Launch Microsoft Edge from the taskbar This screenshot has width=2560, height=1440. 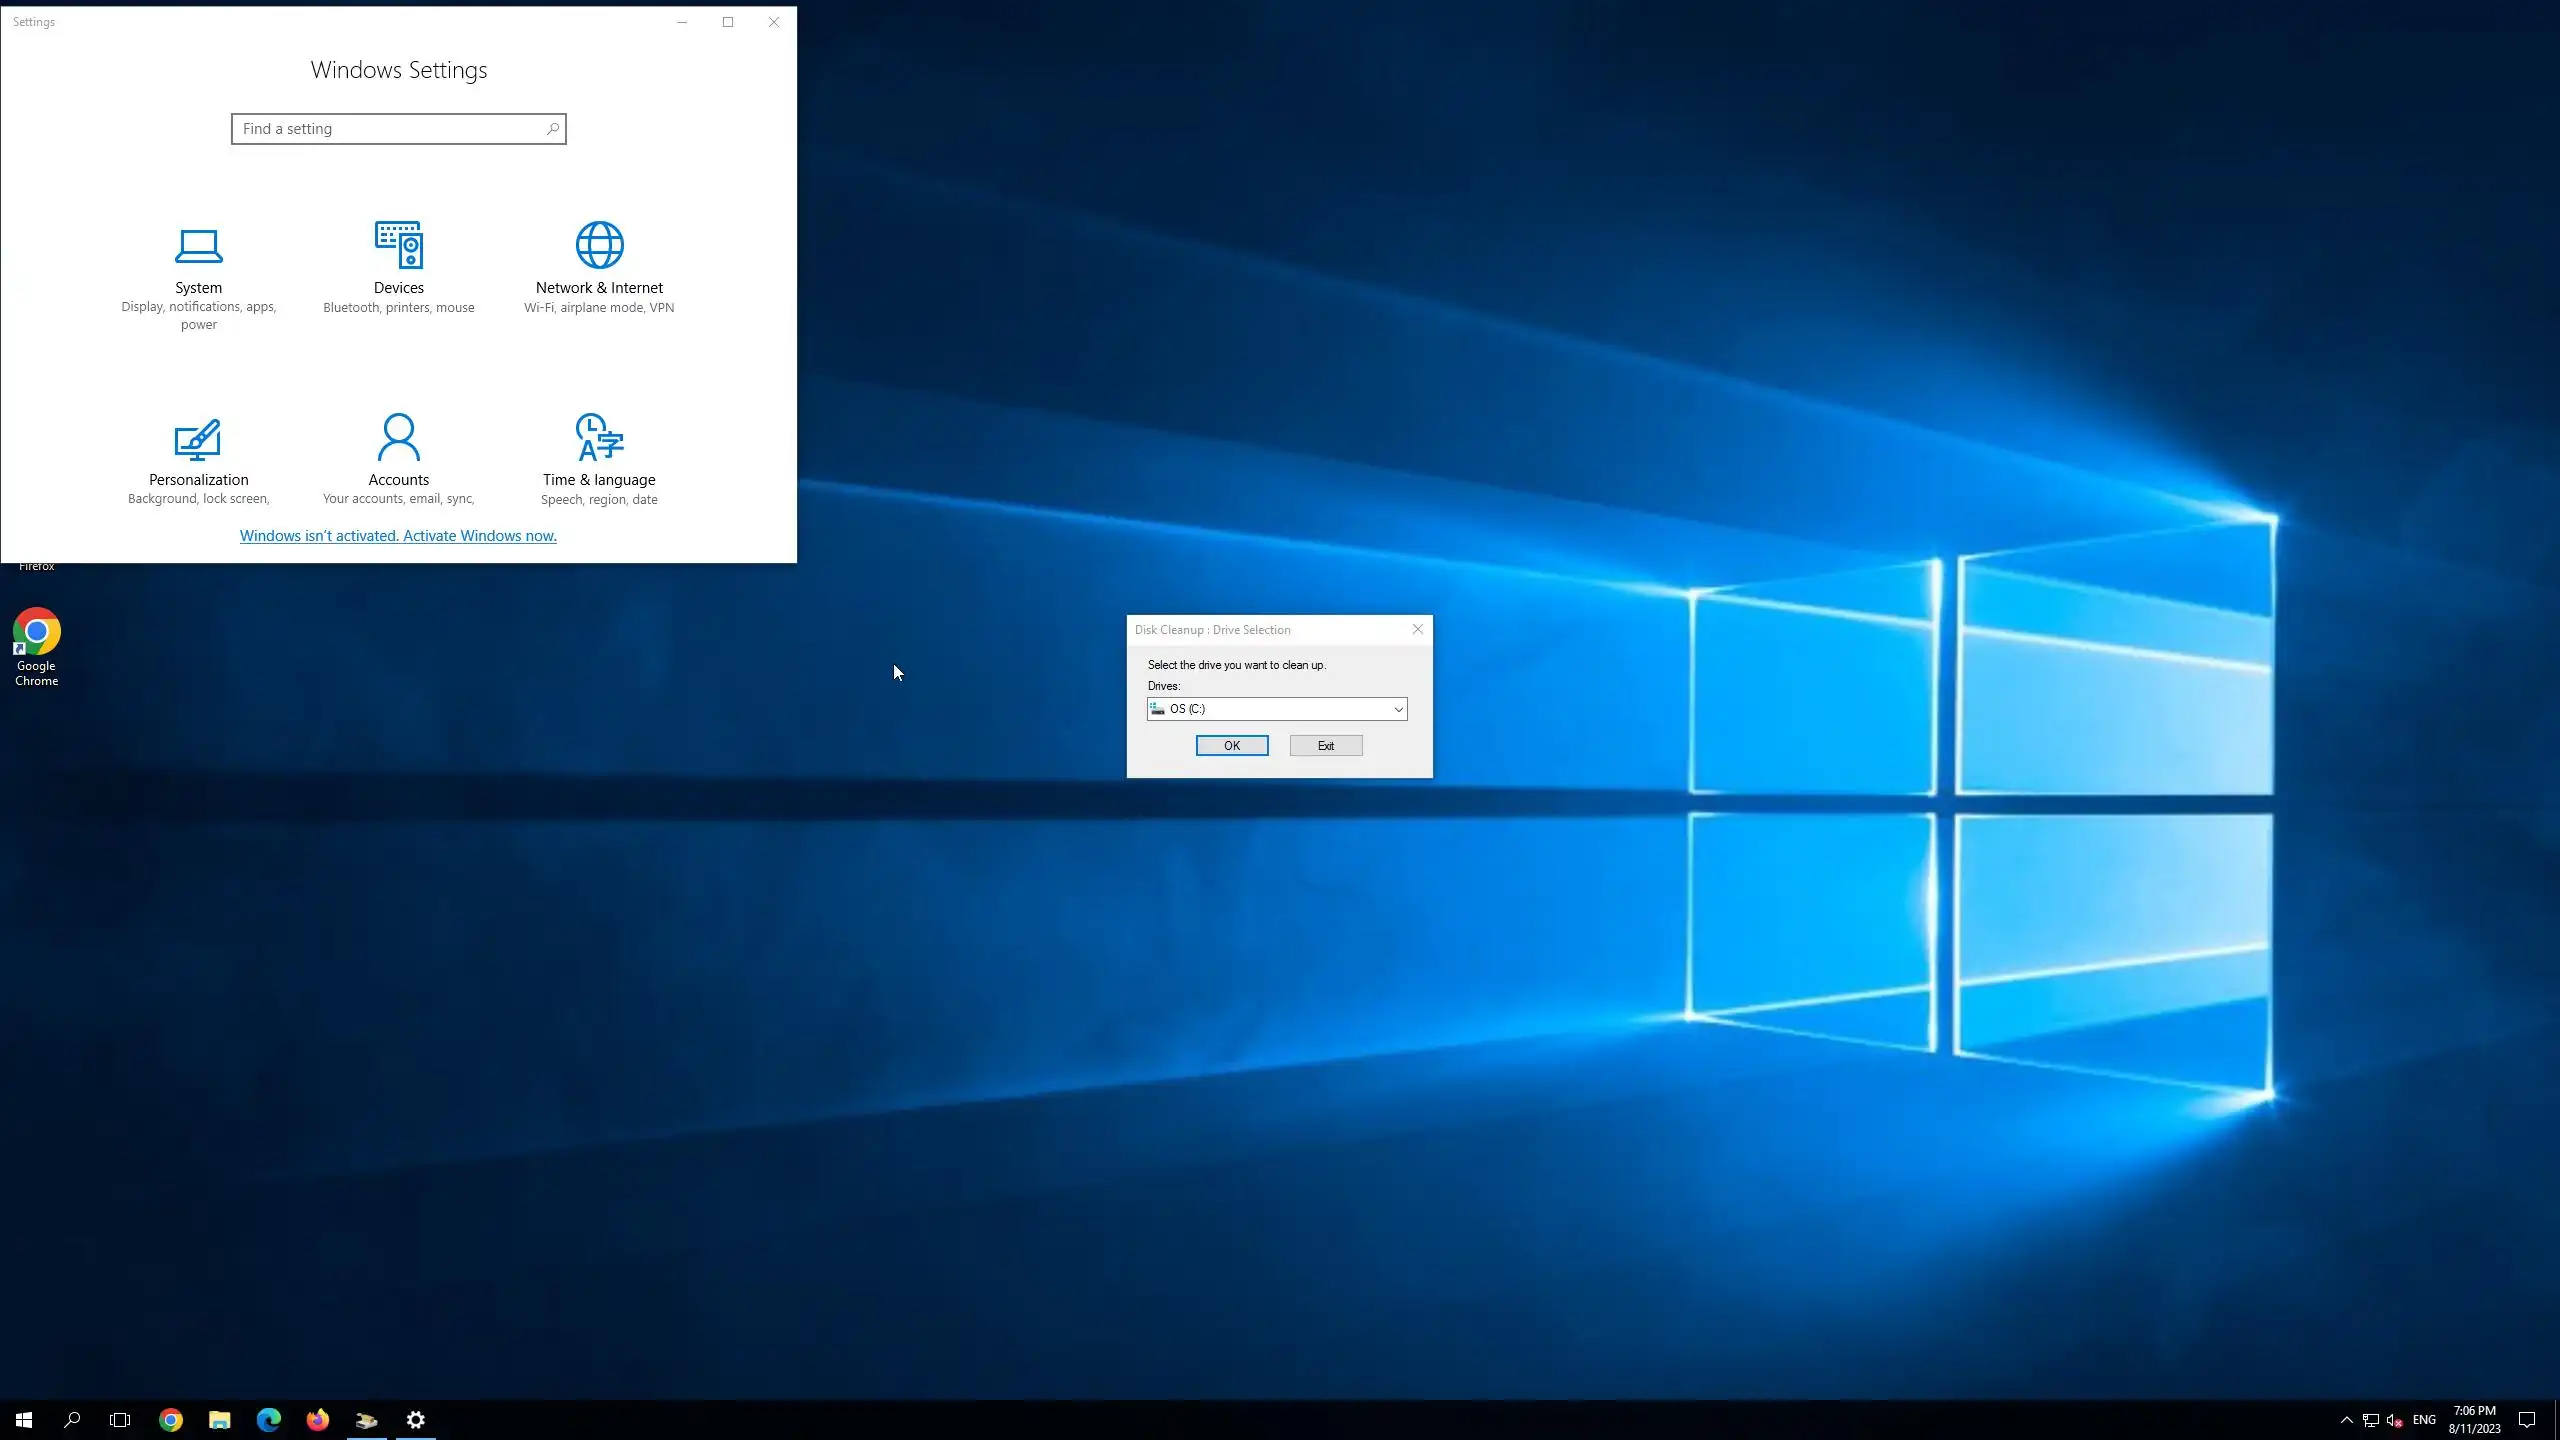click(x=268, y=1420)
